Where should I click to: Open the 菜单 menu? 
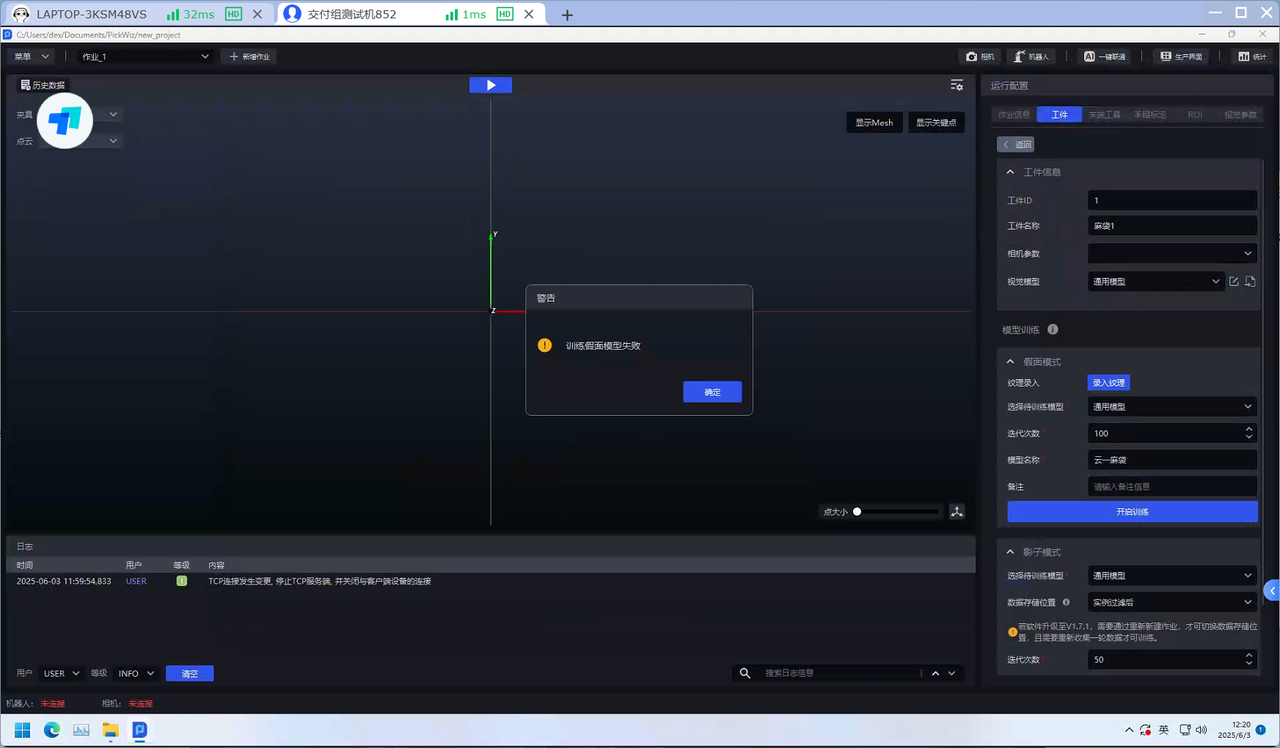(x=31, y=57)
